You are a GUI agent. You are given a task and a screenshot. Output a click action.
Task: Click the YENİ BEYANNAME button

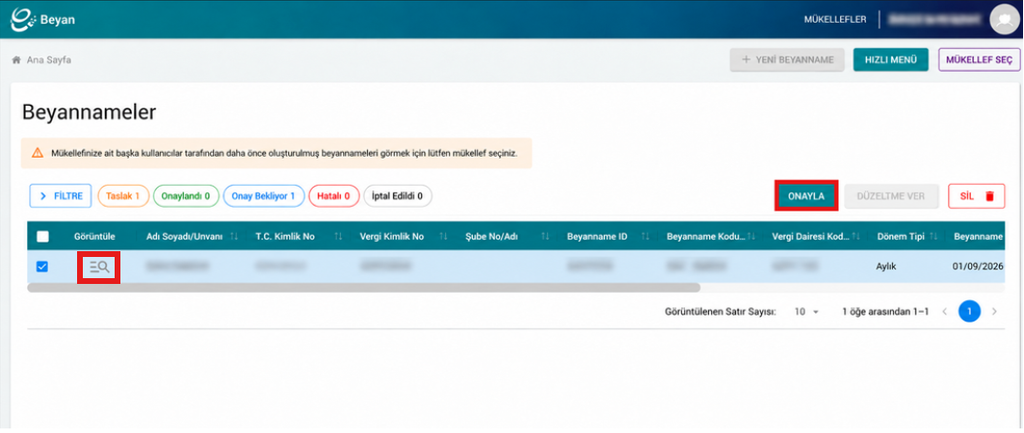(787, 59)
